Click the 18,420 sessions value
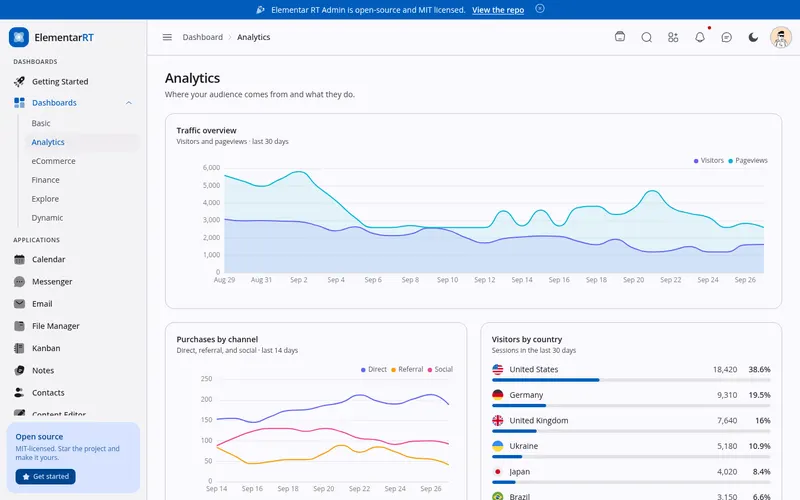This screenshot has height=500, width=800. (725, 369)
